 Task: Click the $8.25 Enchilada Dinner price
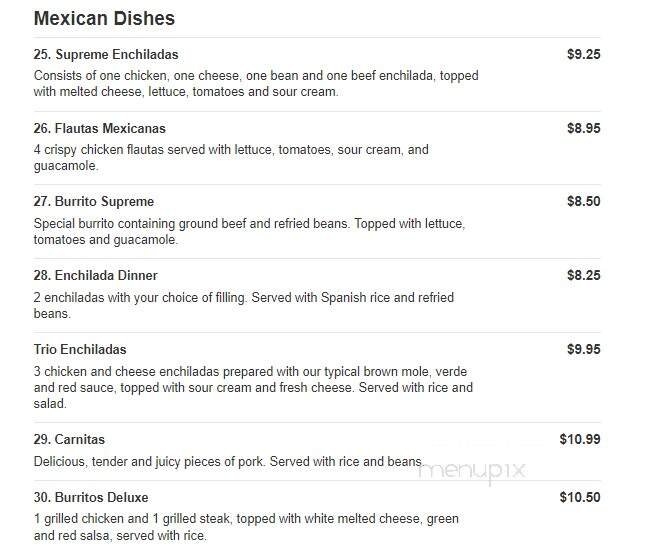pos(583,276)
